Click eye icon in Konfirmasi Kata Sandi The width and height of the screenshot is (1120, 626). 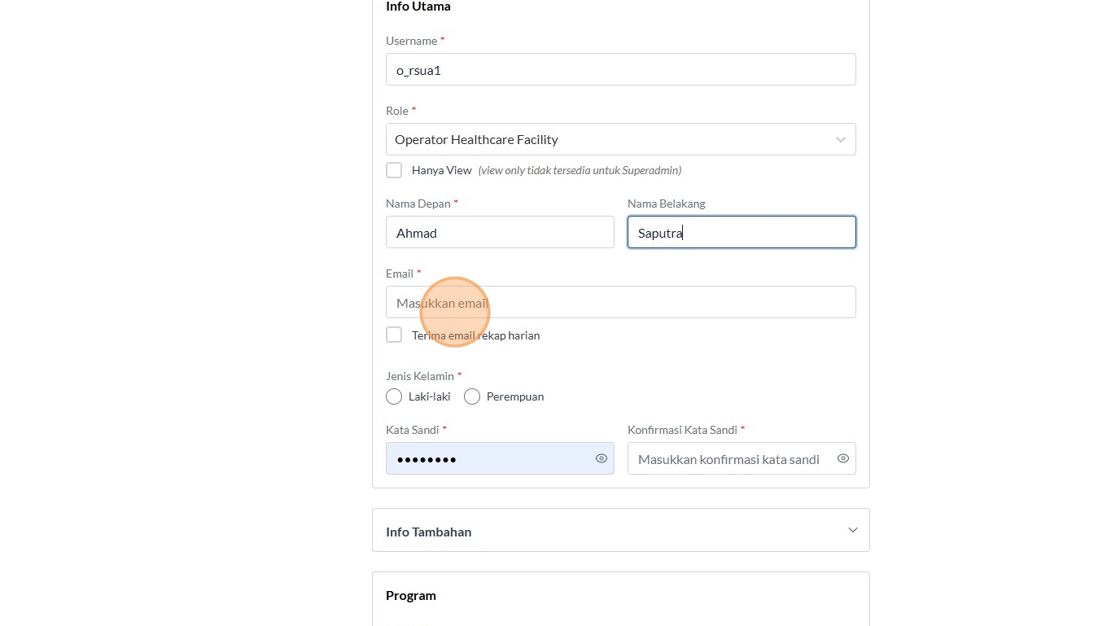point(843,459)
